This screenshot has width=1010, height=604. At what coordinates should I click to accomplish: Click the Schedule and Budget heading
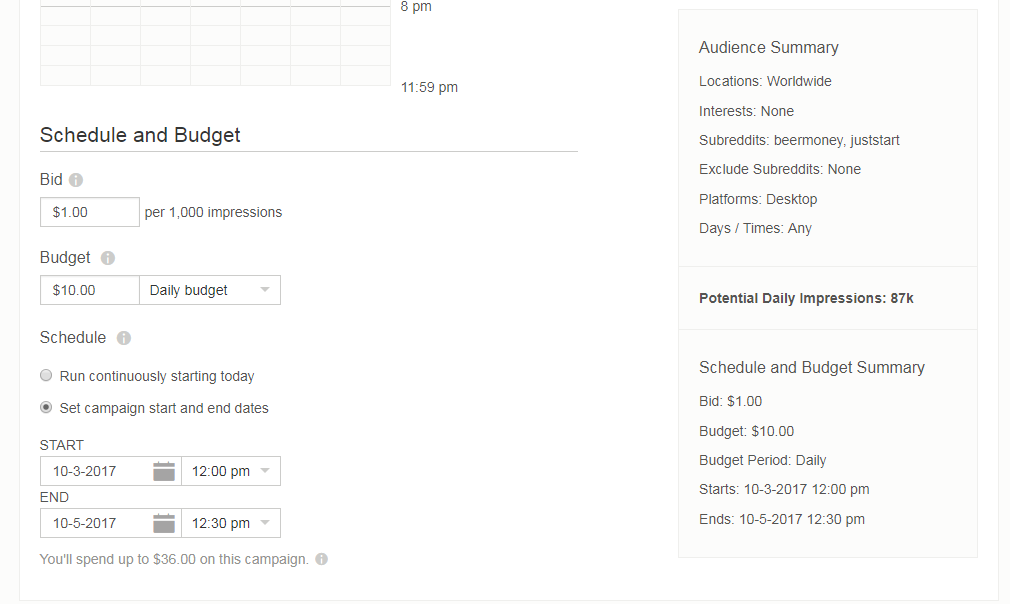140,135
